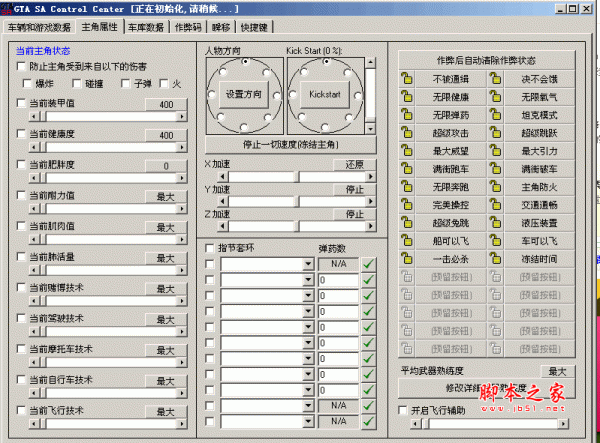Select top radio dot in 人物方向 dial
Viewport: 600px width, 443px height.
(246, 61)
